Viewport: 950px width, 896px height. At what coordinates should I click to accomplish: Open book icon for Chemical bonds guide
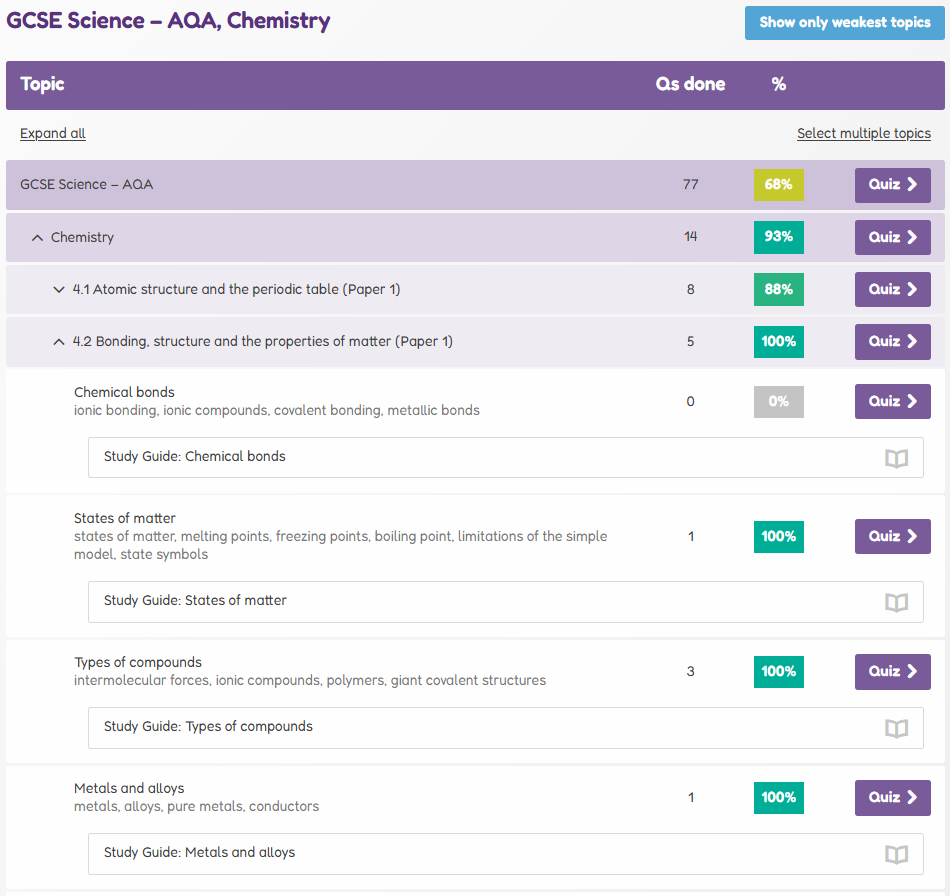(896, 459)
